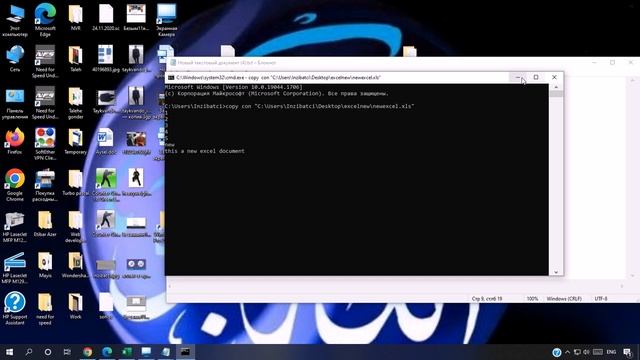Viewport: 640px width, 360px height.
Task: Switch to Command Prompt taskbar button
Action: coord(185,352)
